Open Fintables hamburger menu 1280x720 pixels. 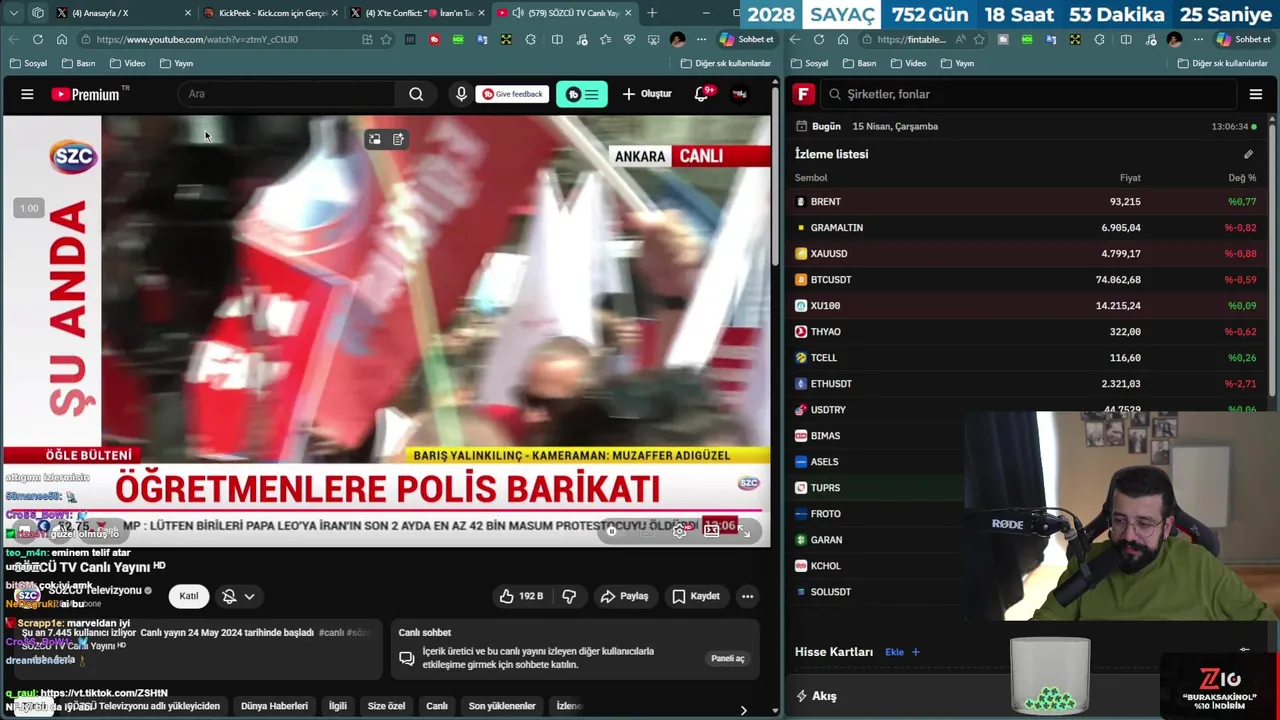tap(1256, 94)
